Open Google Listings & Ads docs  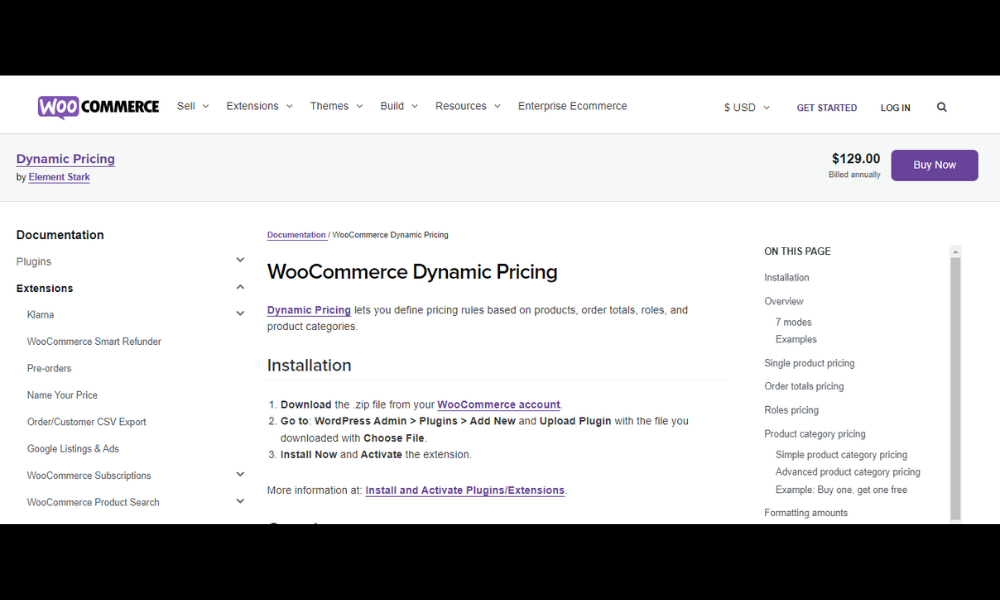pos(73,449)
